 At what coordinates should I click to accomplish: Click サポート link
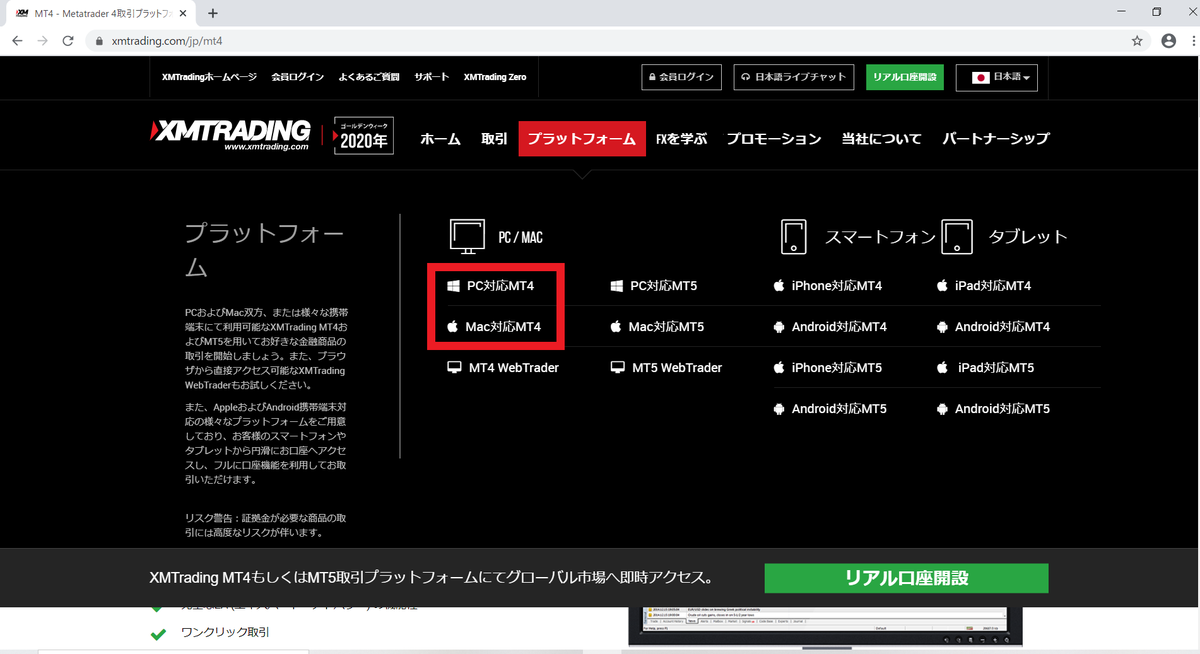pyautogui.click(x=432, y=77)
